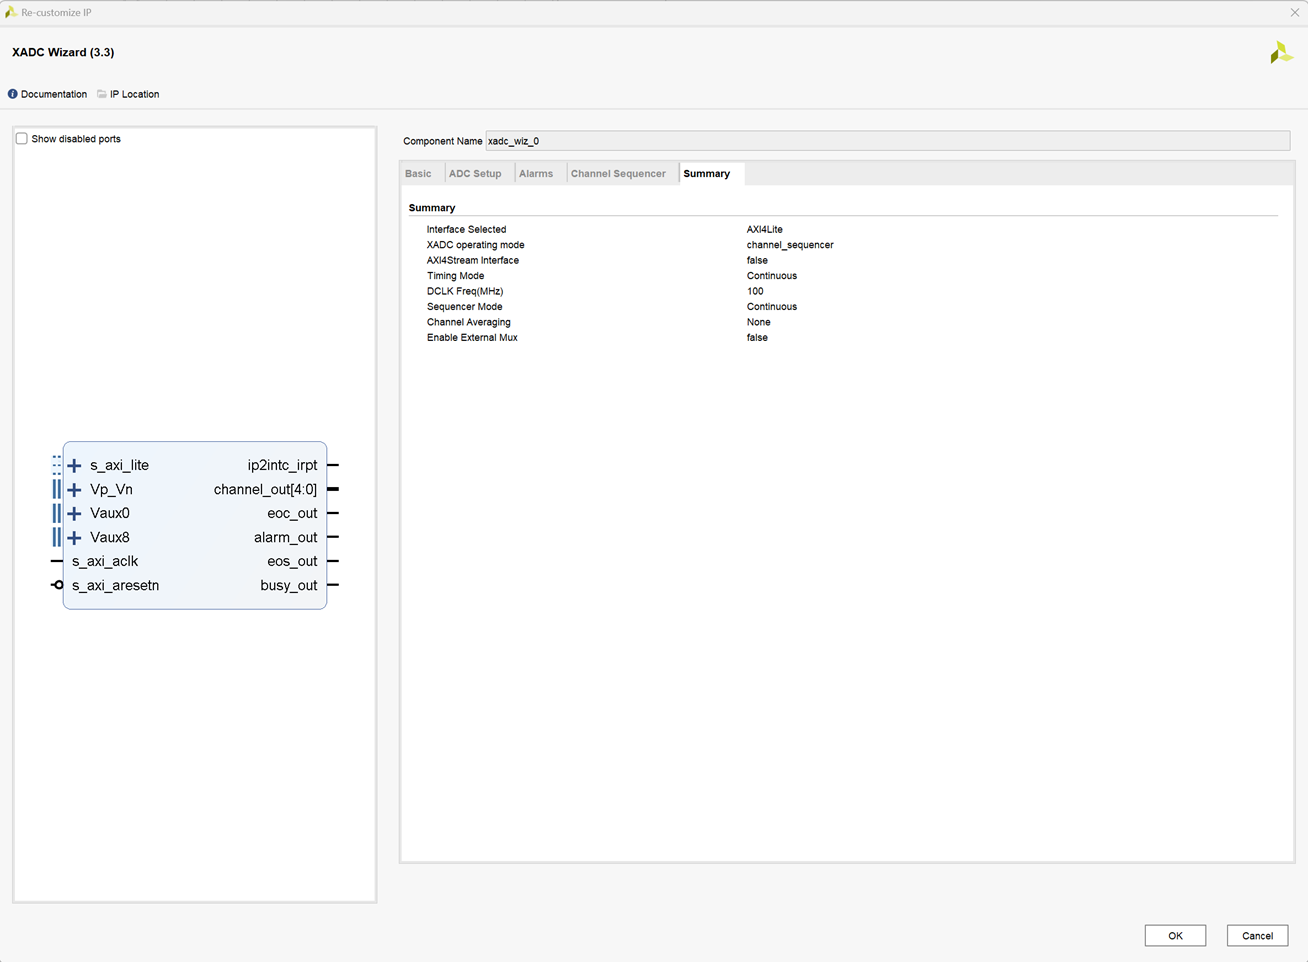This screenshot has width=1308, height=962.
Task: Click the Channel Averaging label
Action: coord(468,322)
